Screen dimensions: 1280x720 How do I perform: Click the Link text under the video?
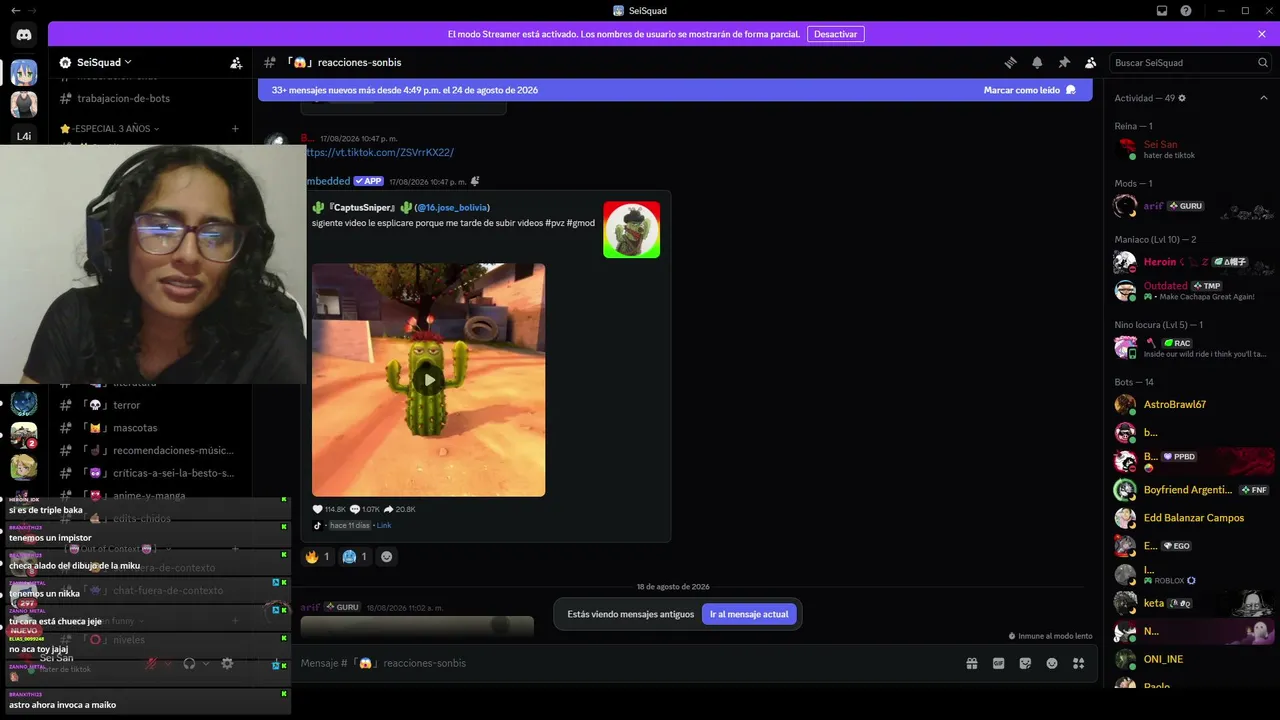pyautogui.click(x=384, y=525)
